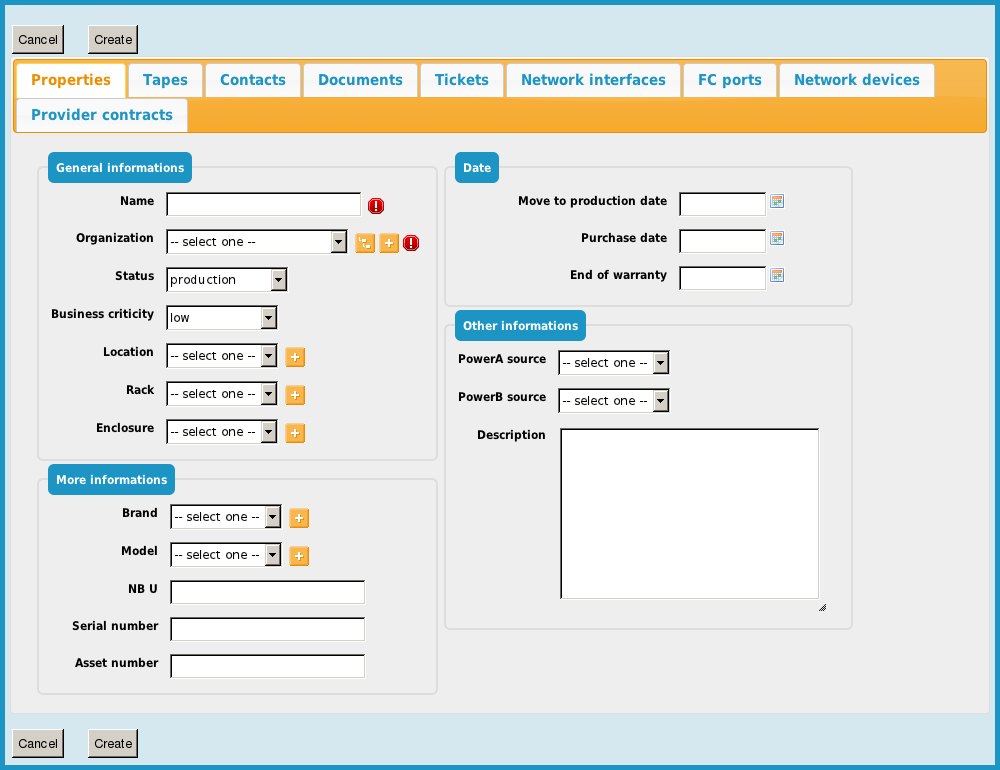Add a new Brand using plus icon

point(299,518)
